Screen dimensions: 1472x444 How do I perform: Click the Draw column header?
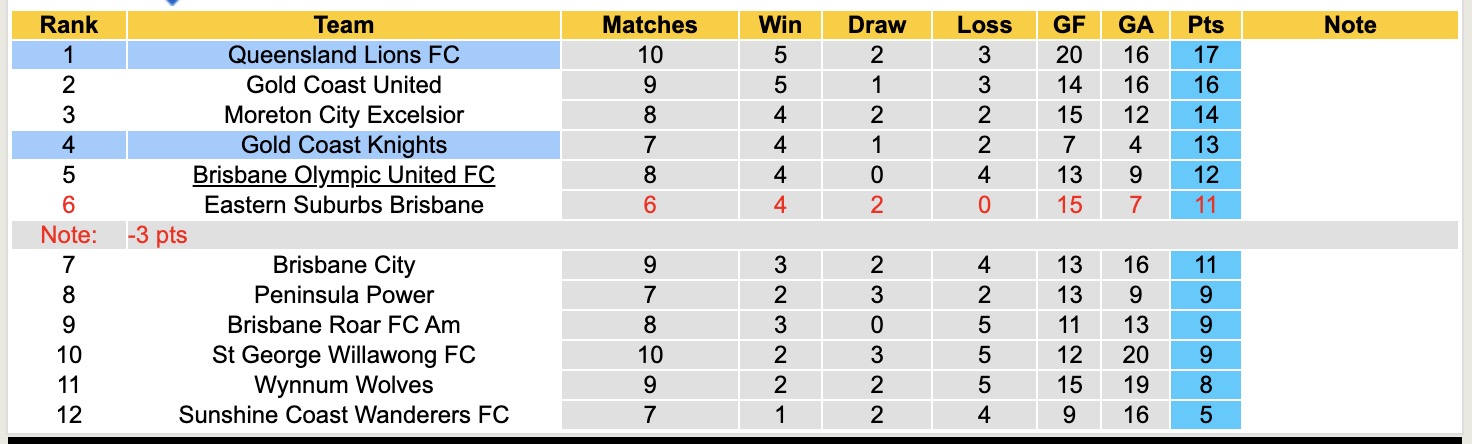point(875,25)
